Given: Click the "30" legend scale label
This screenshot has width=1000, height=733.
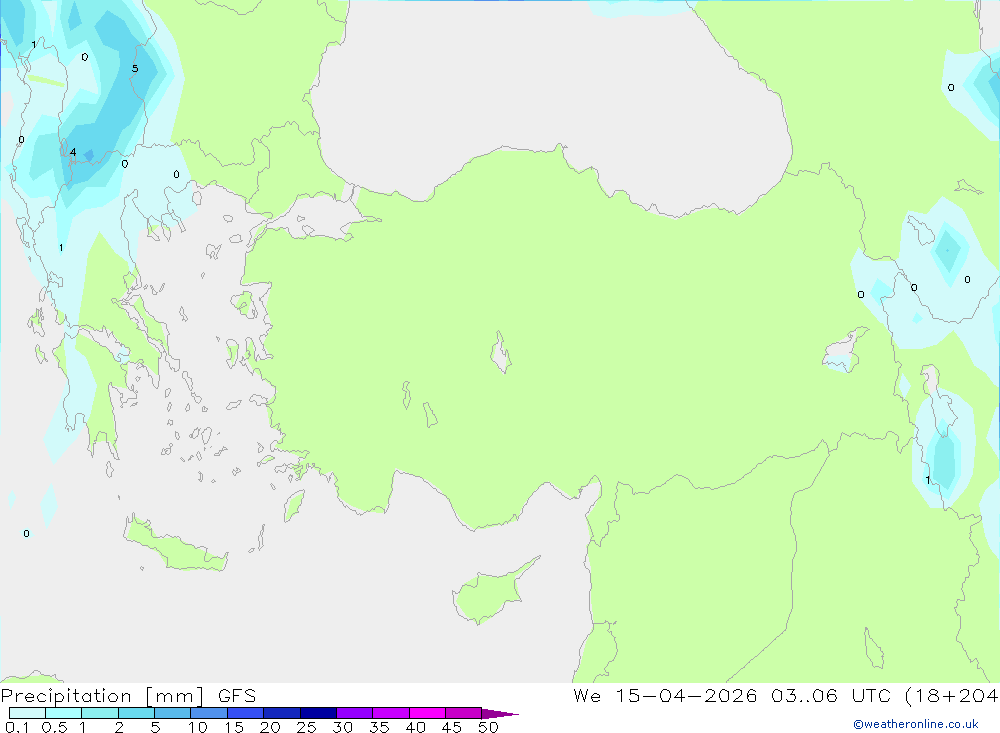Looking at the screenshot, I should (343, 727).
